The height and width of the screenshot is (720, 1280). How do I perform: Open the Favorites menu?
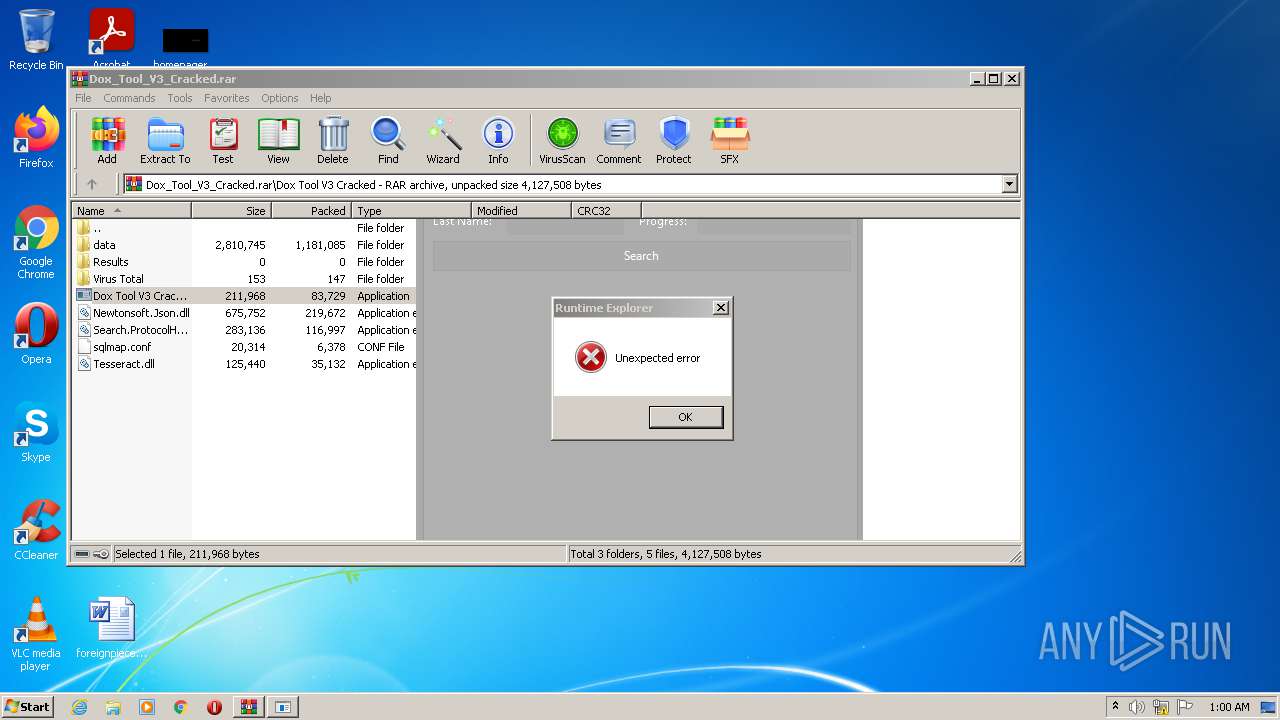pos(227,98)
